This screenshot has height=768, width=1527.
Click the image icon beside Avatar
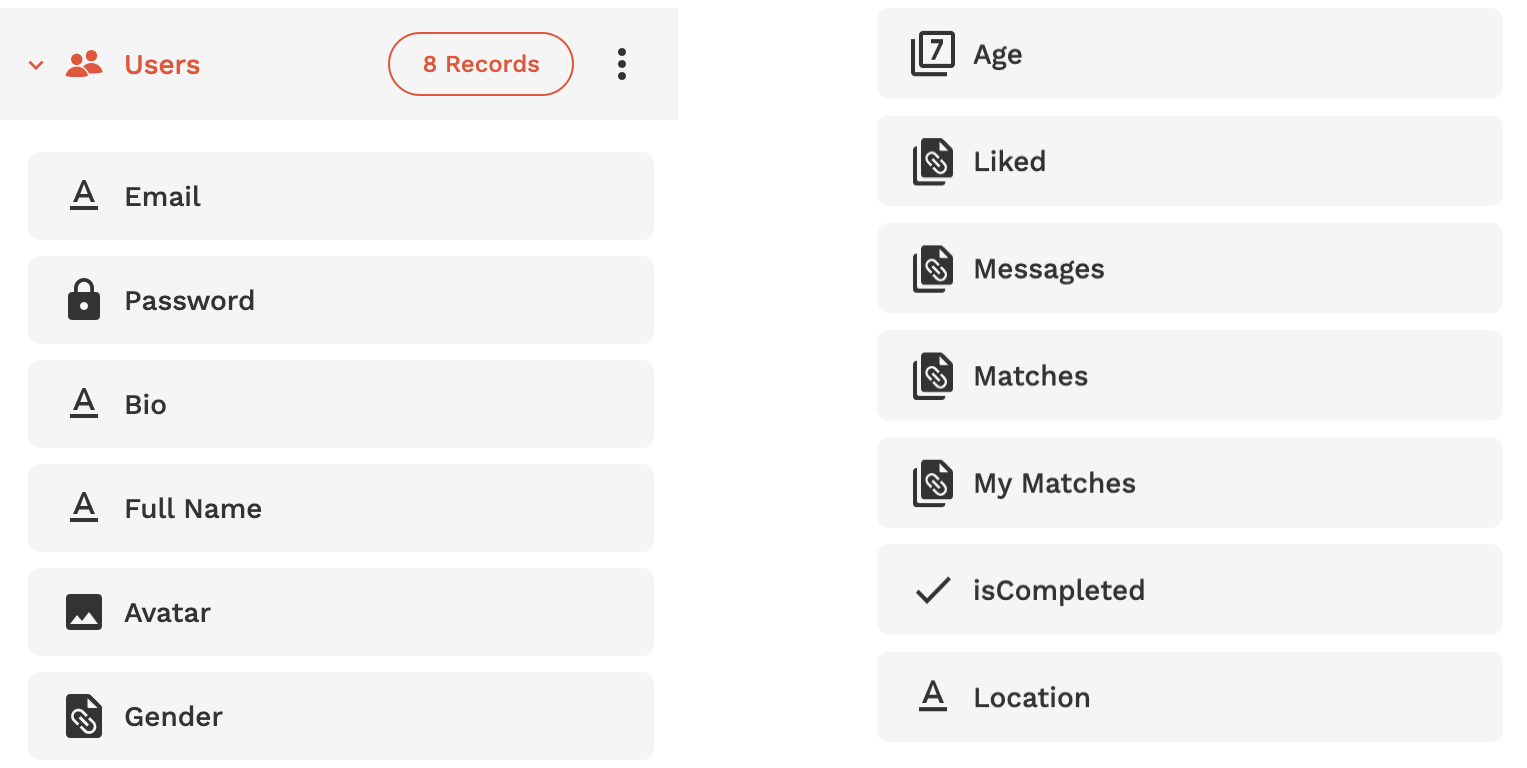84,612
